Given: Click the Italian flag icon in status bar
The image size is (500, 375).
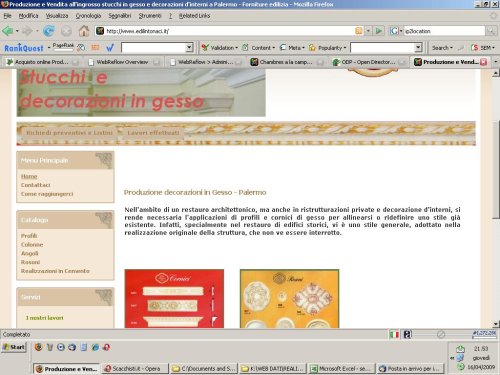Looking at the screenshot, I should click(x=394, y=334).
